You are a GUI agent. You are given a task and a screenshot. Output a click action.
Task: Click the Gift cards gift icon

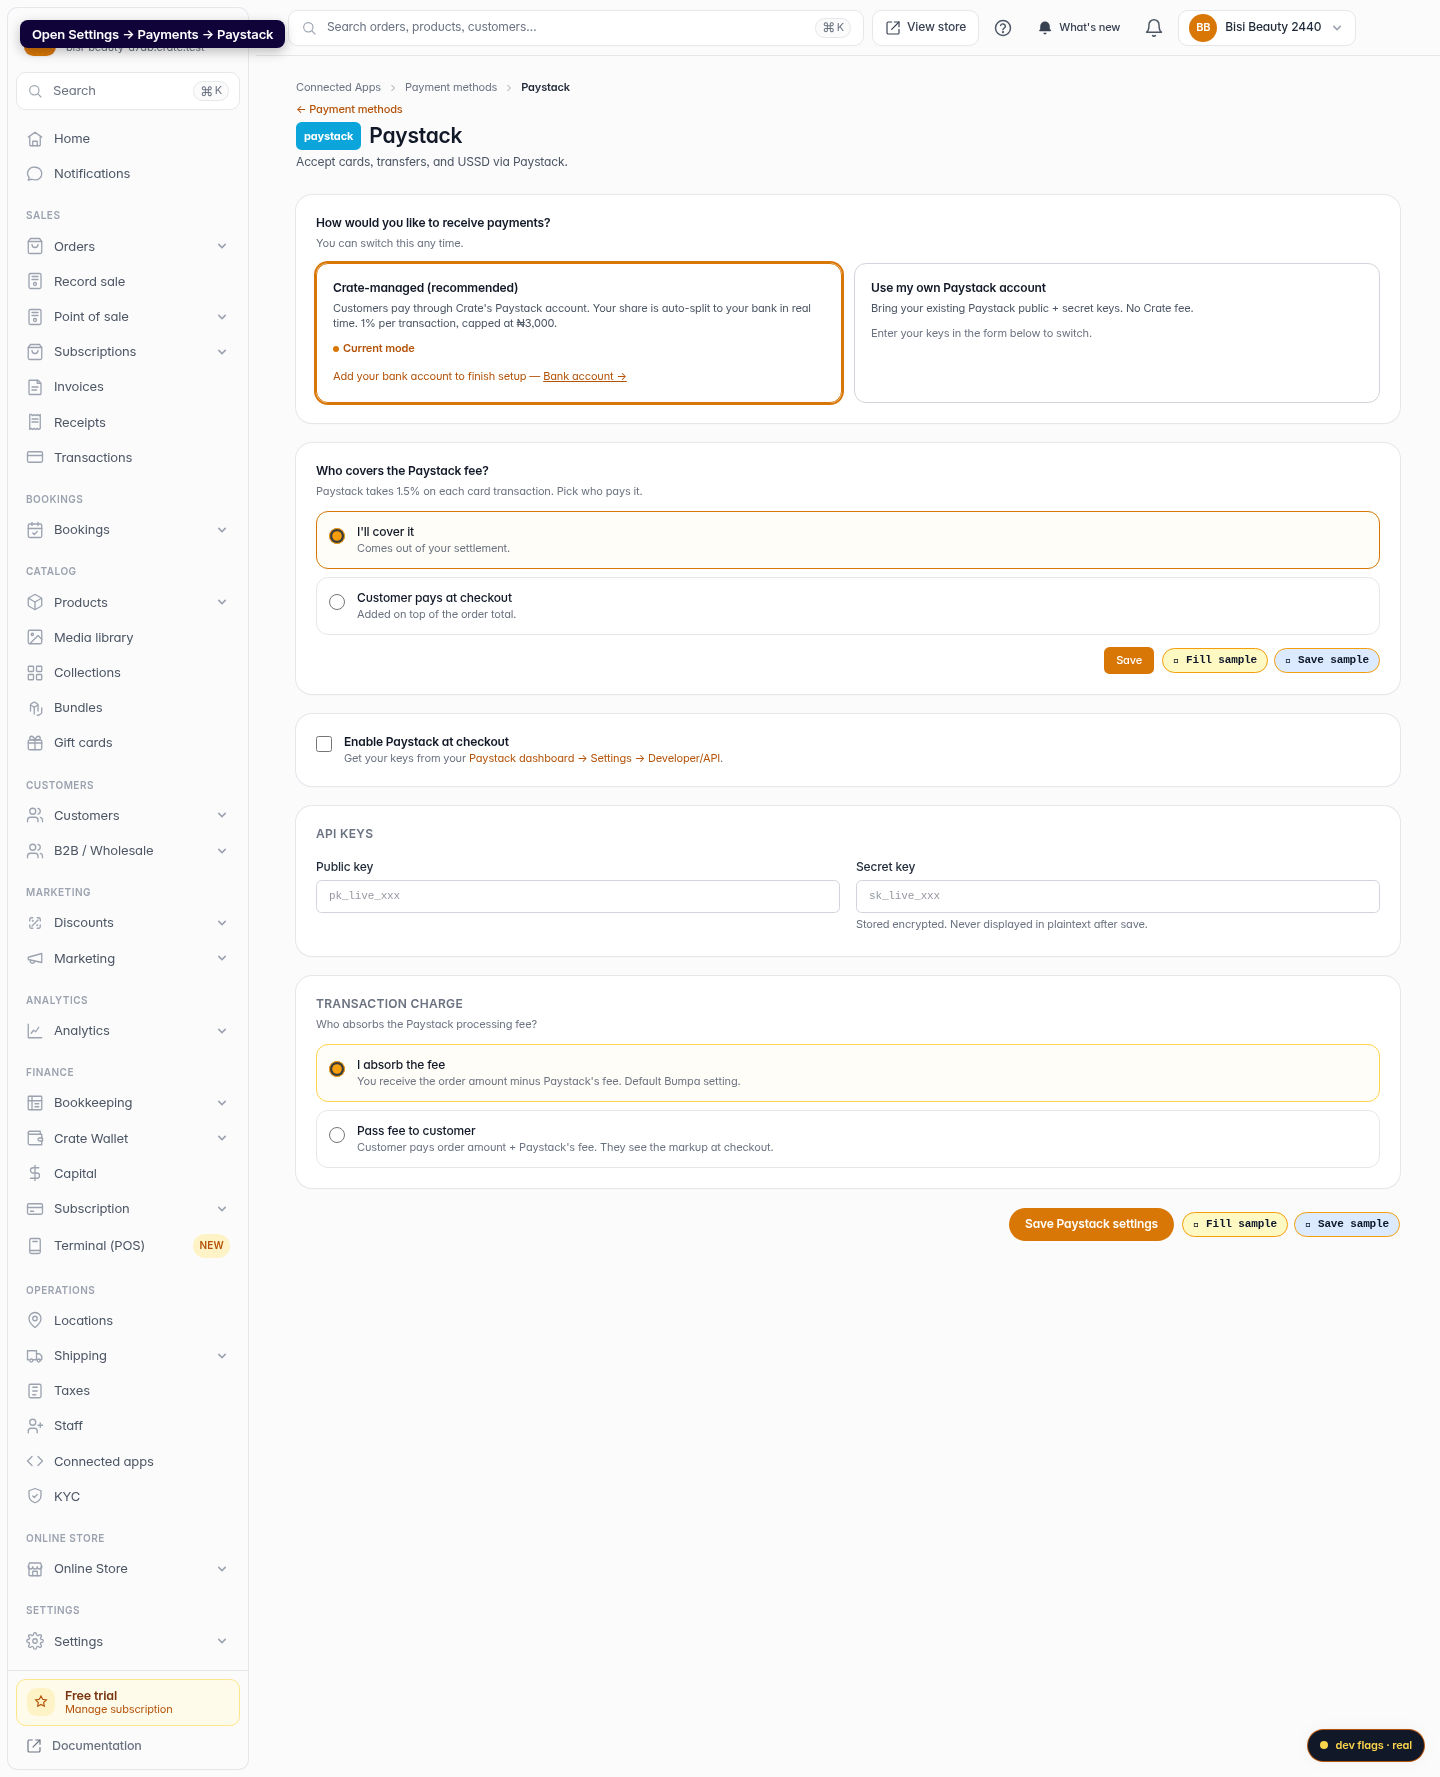pyautogui.click(x=35, y=743)
